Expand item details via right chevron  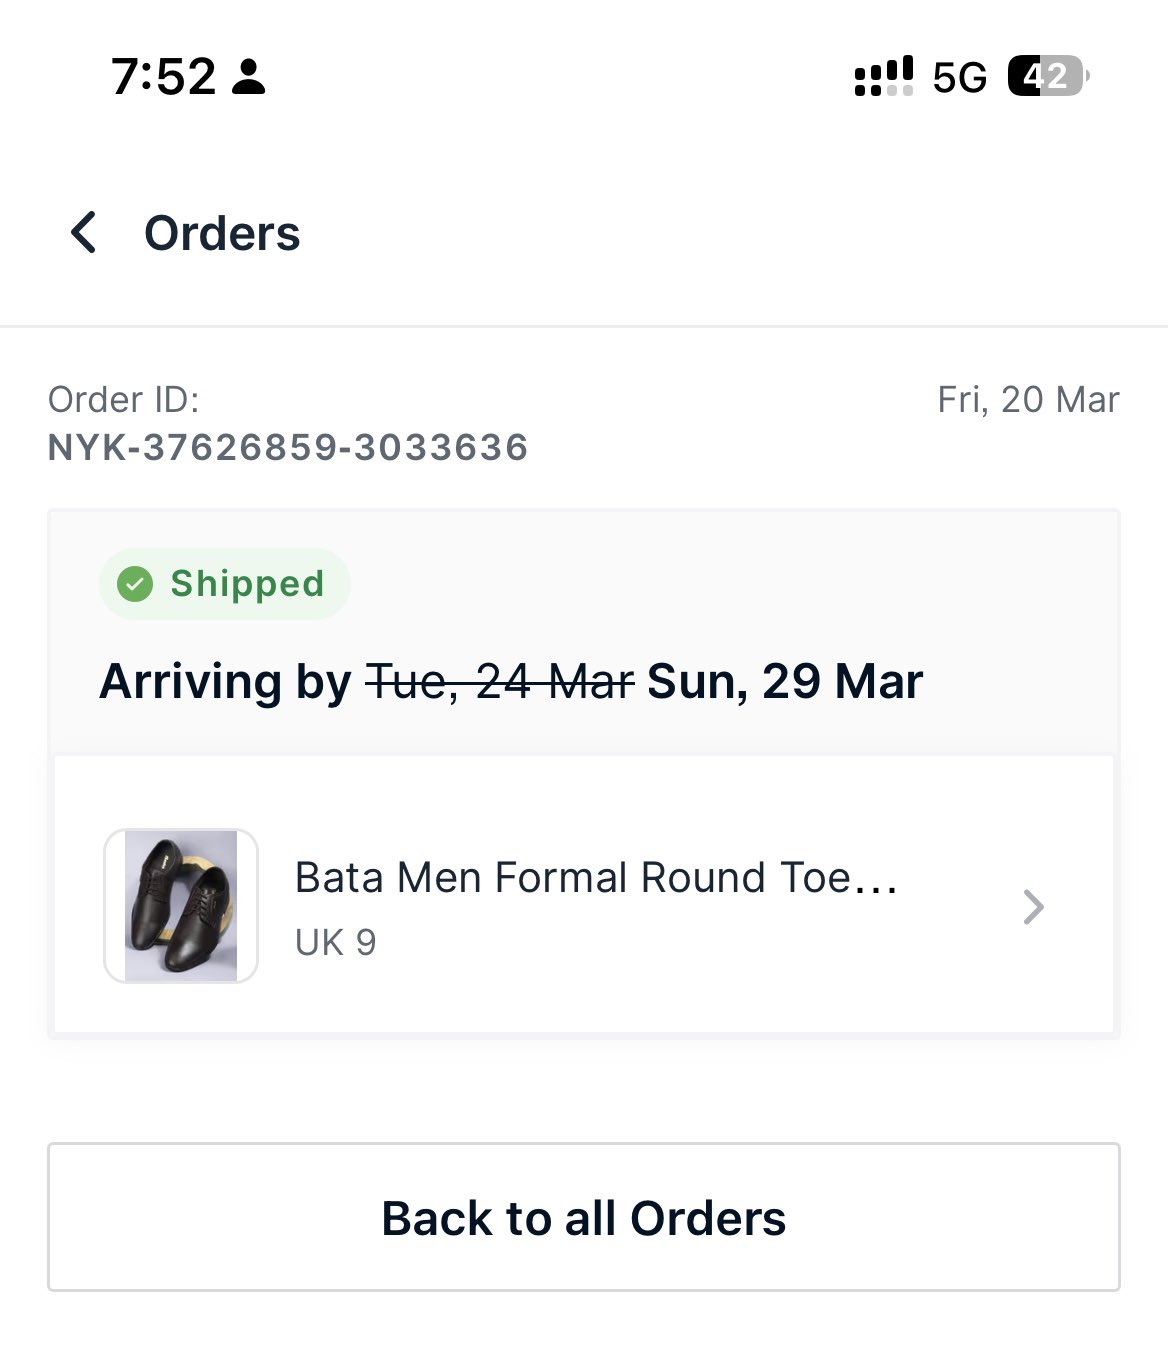tap(1034, 907)
